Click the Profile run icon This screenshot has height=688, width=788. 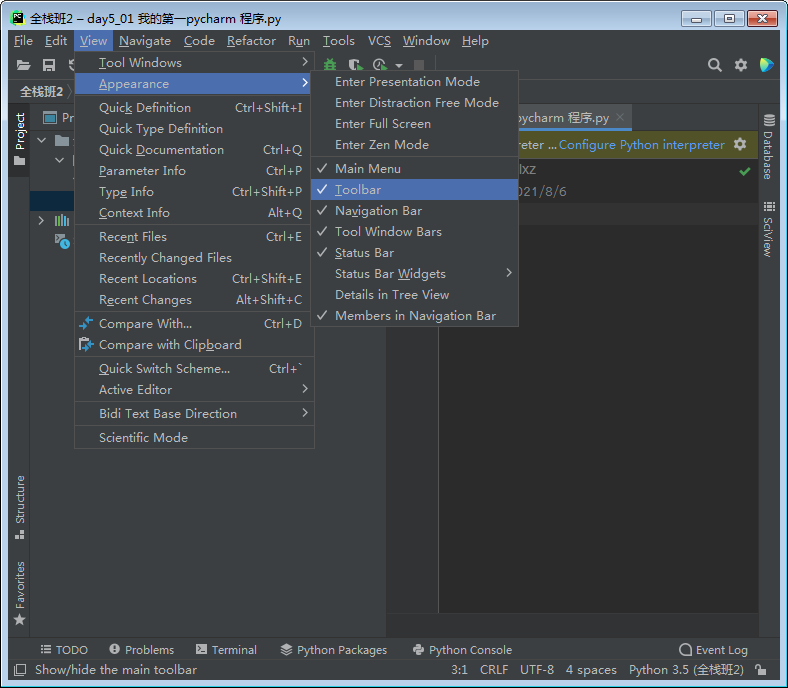click(x=380, y=64)
